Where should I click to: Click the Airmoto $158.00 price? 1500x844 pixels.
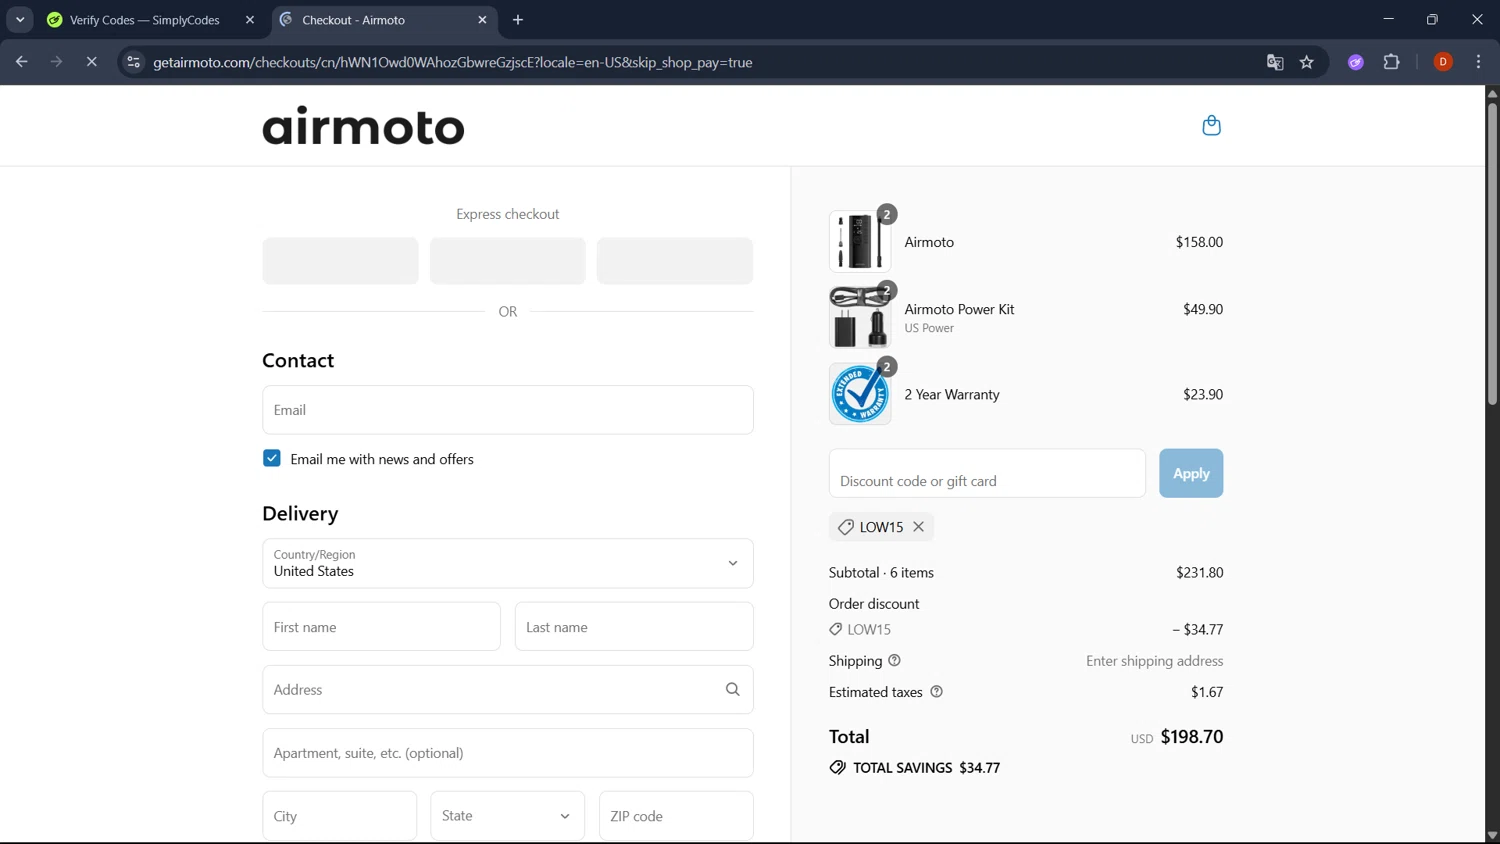click(1199, 242)
